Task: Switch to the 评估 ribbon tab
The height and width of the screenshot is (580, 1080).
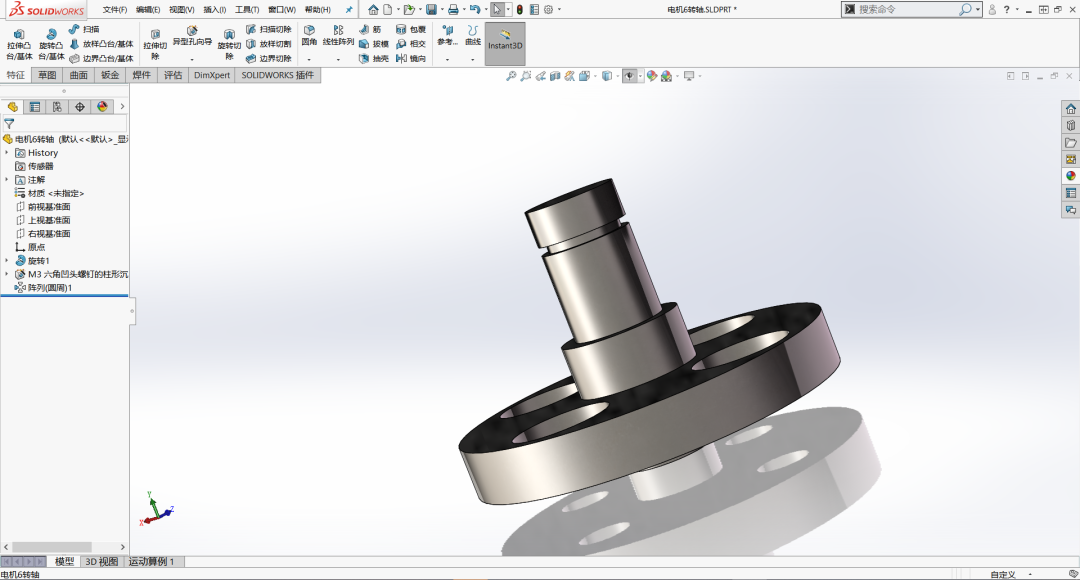Action: 172,74
